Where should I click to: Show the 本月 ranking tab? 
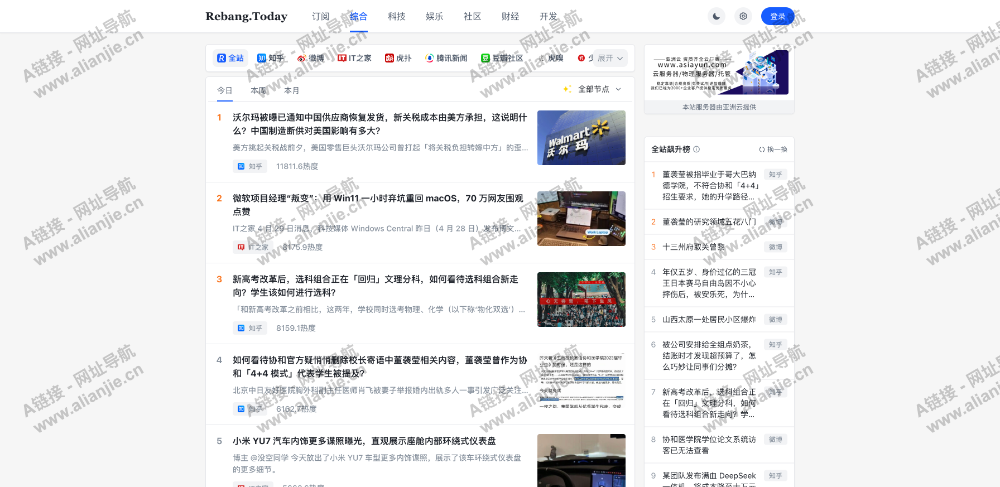(x=291, y=90)
